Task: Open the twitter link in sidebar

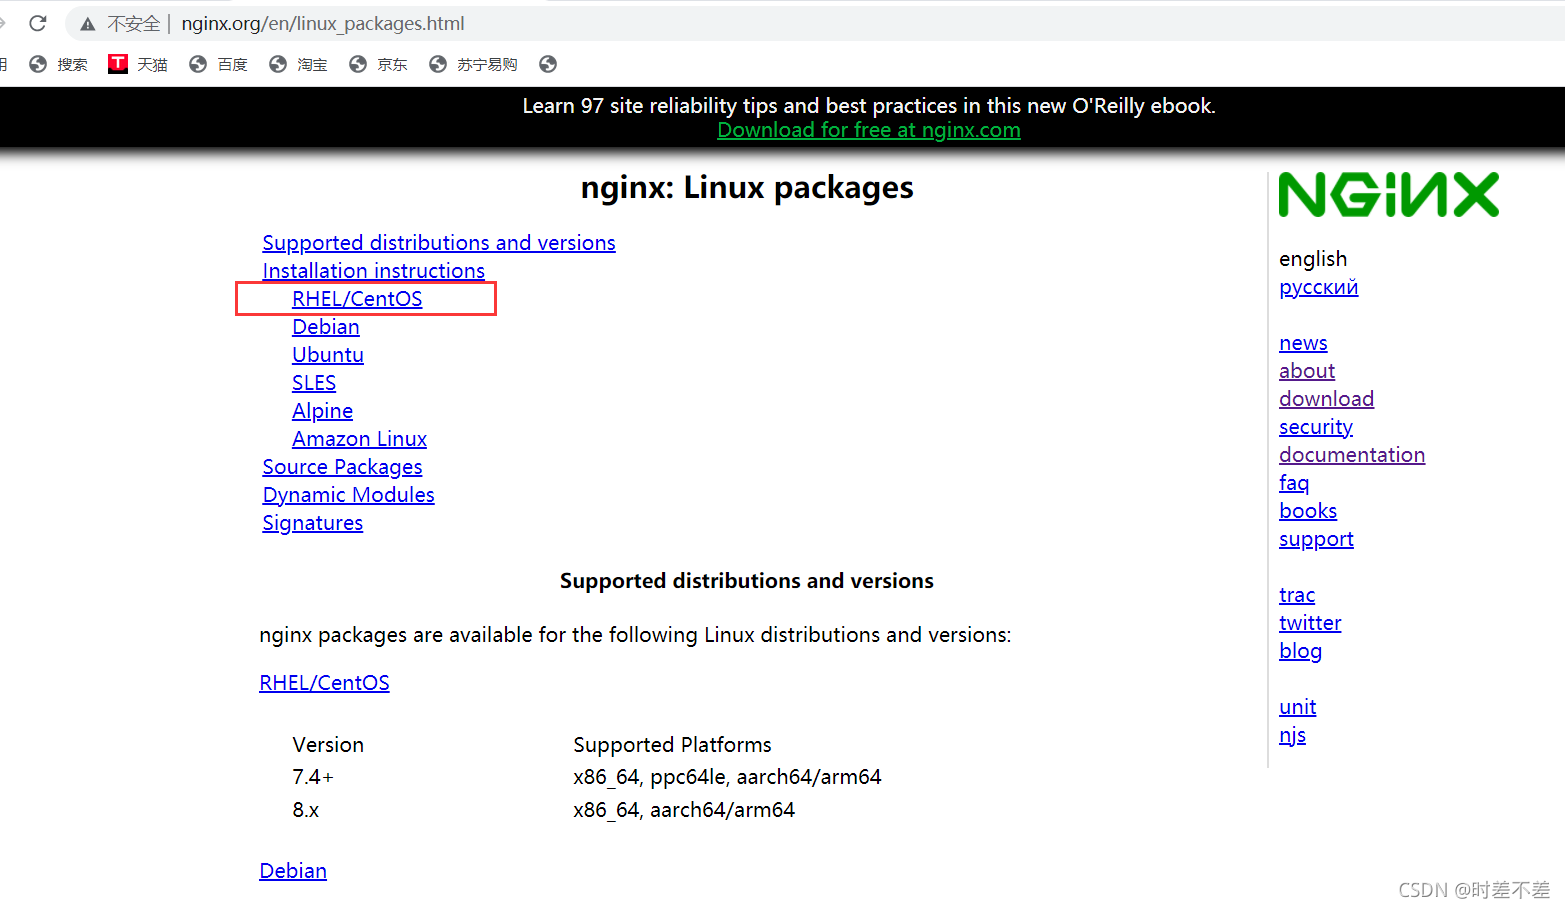Action: point(1310,623)
